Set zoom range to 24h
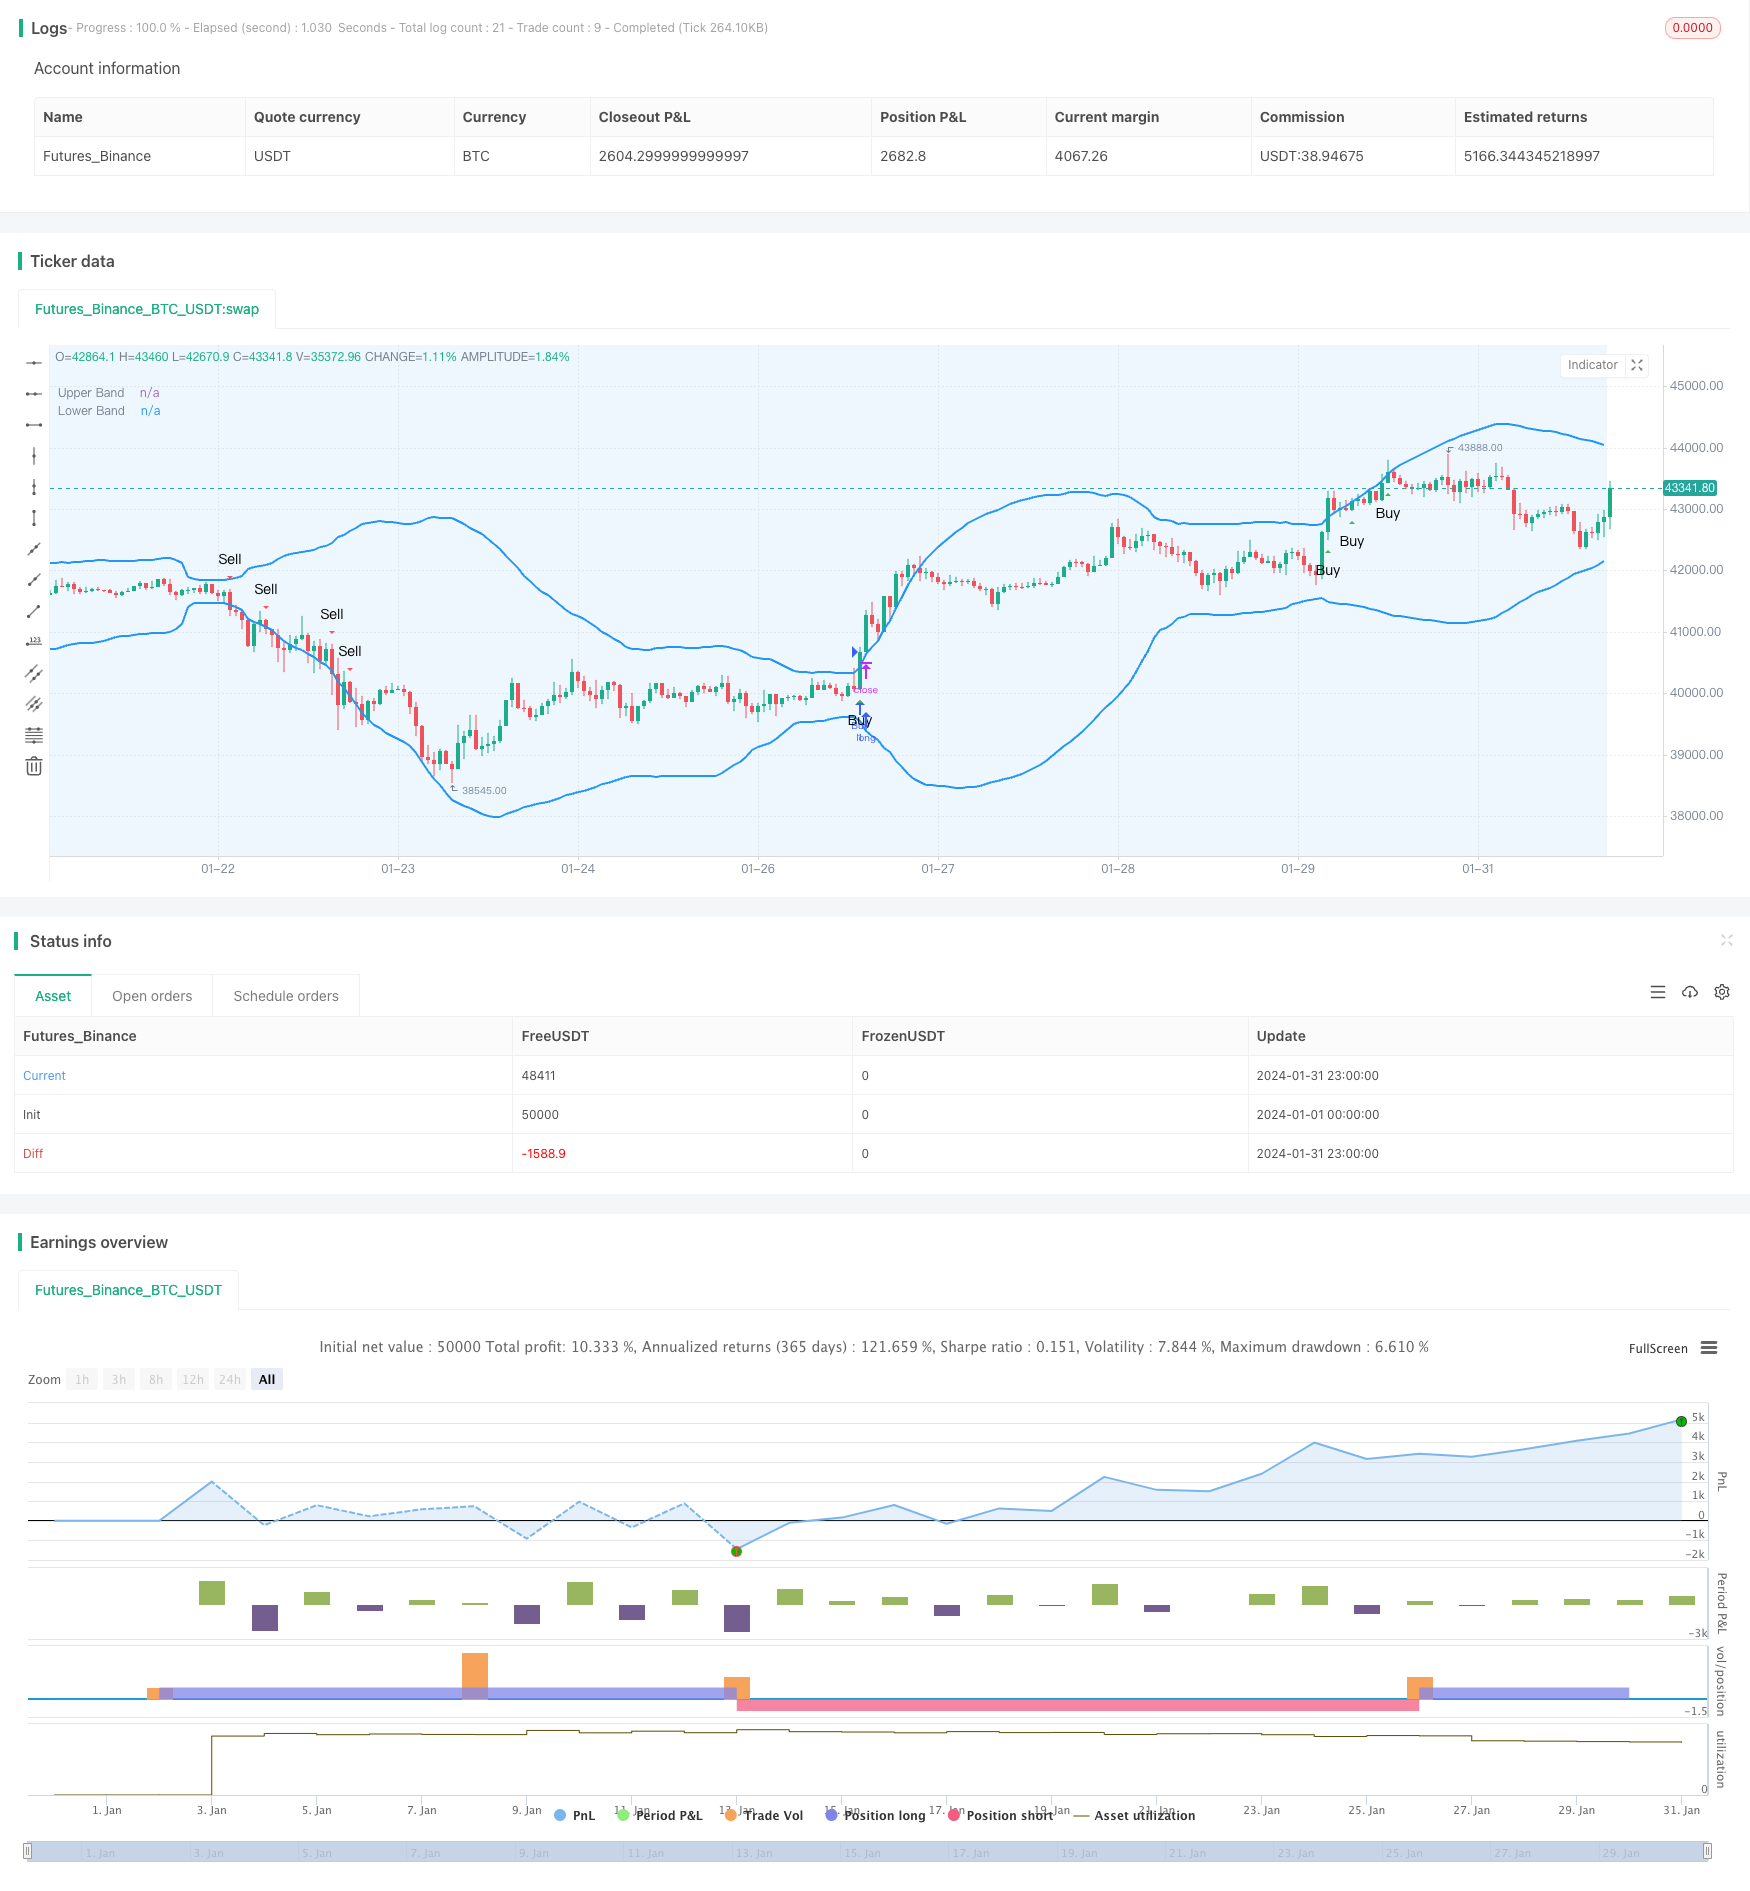1750x1891 pixels. pos(230,1379)
